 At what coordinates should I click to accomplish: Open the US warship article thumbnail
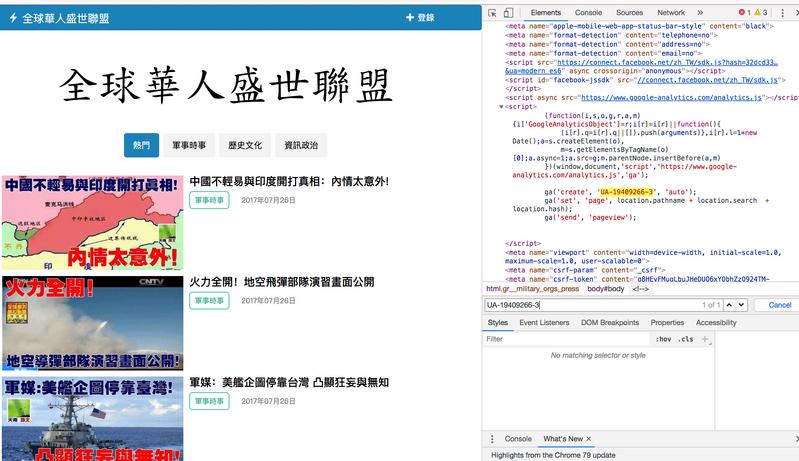(x=93, y=419)
